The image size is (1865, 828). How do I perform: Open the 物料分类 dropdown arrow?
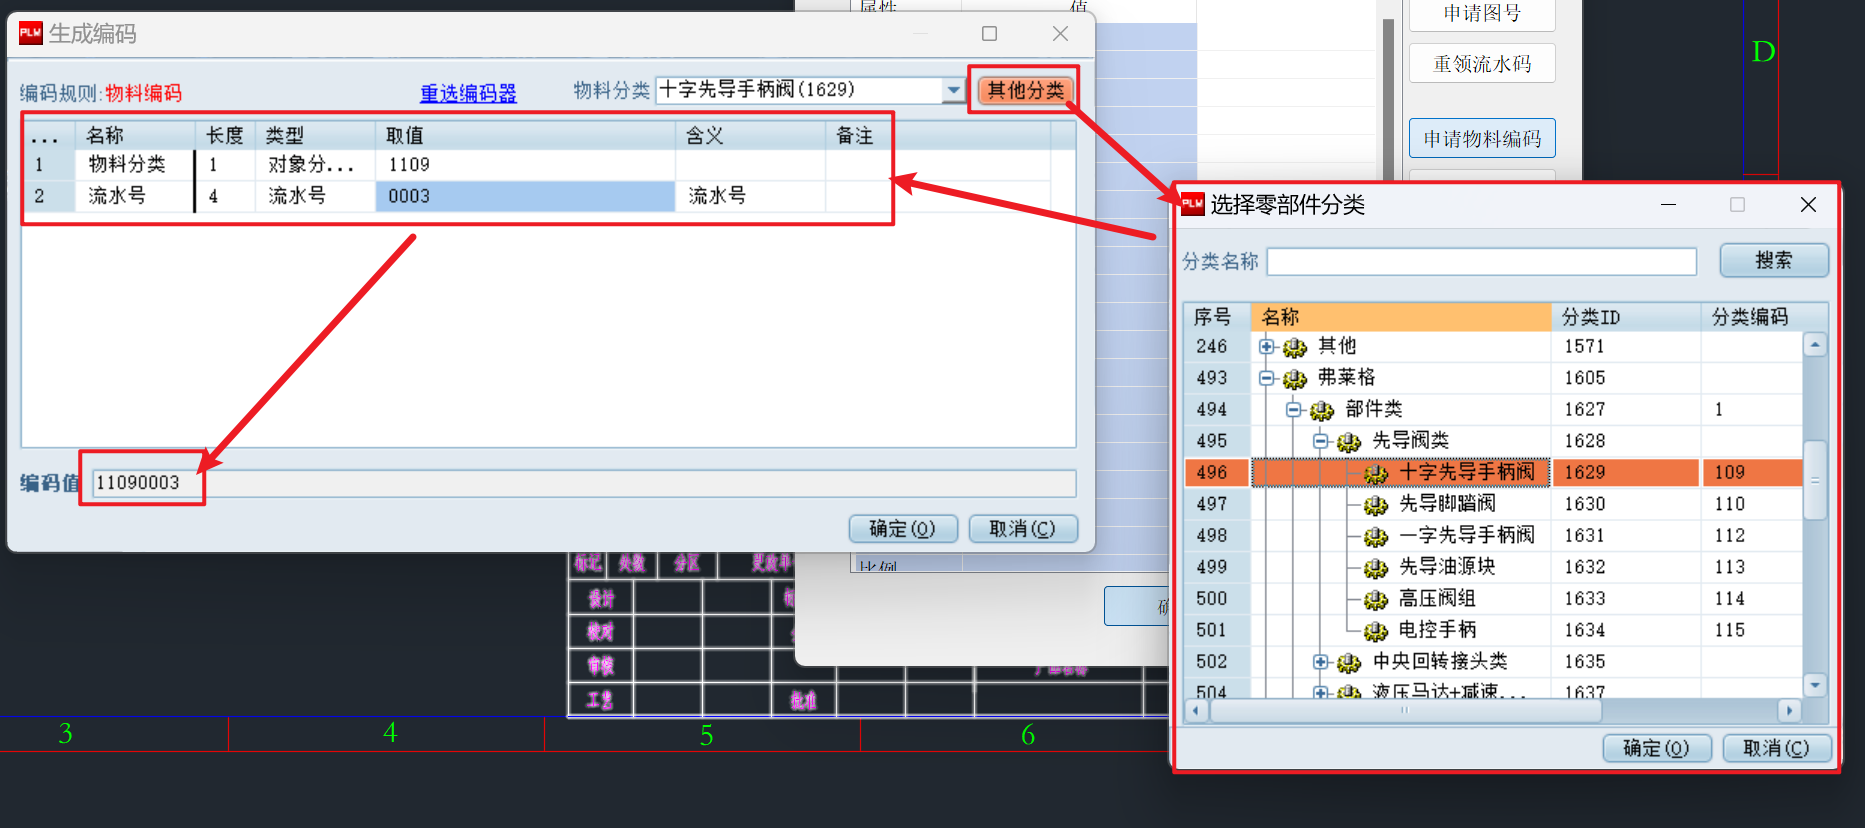pos(953,90)
